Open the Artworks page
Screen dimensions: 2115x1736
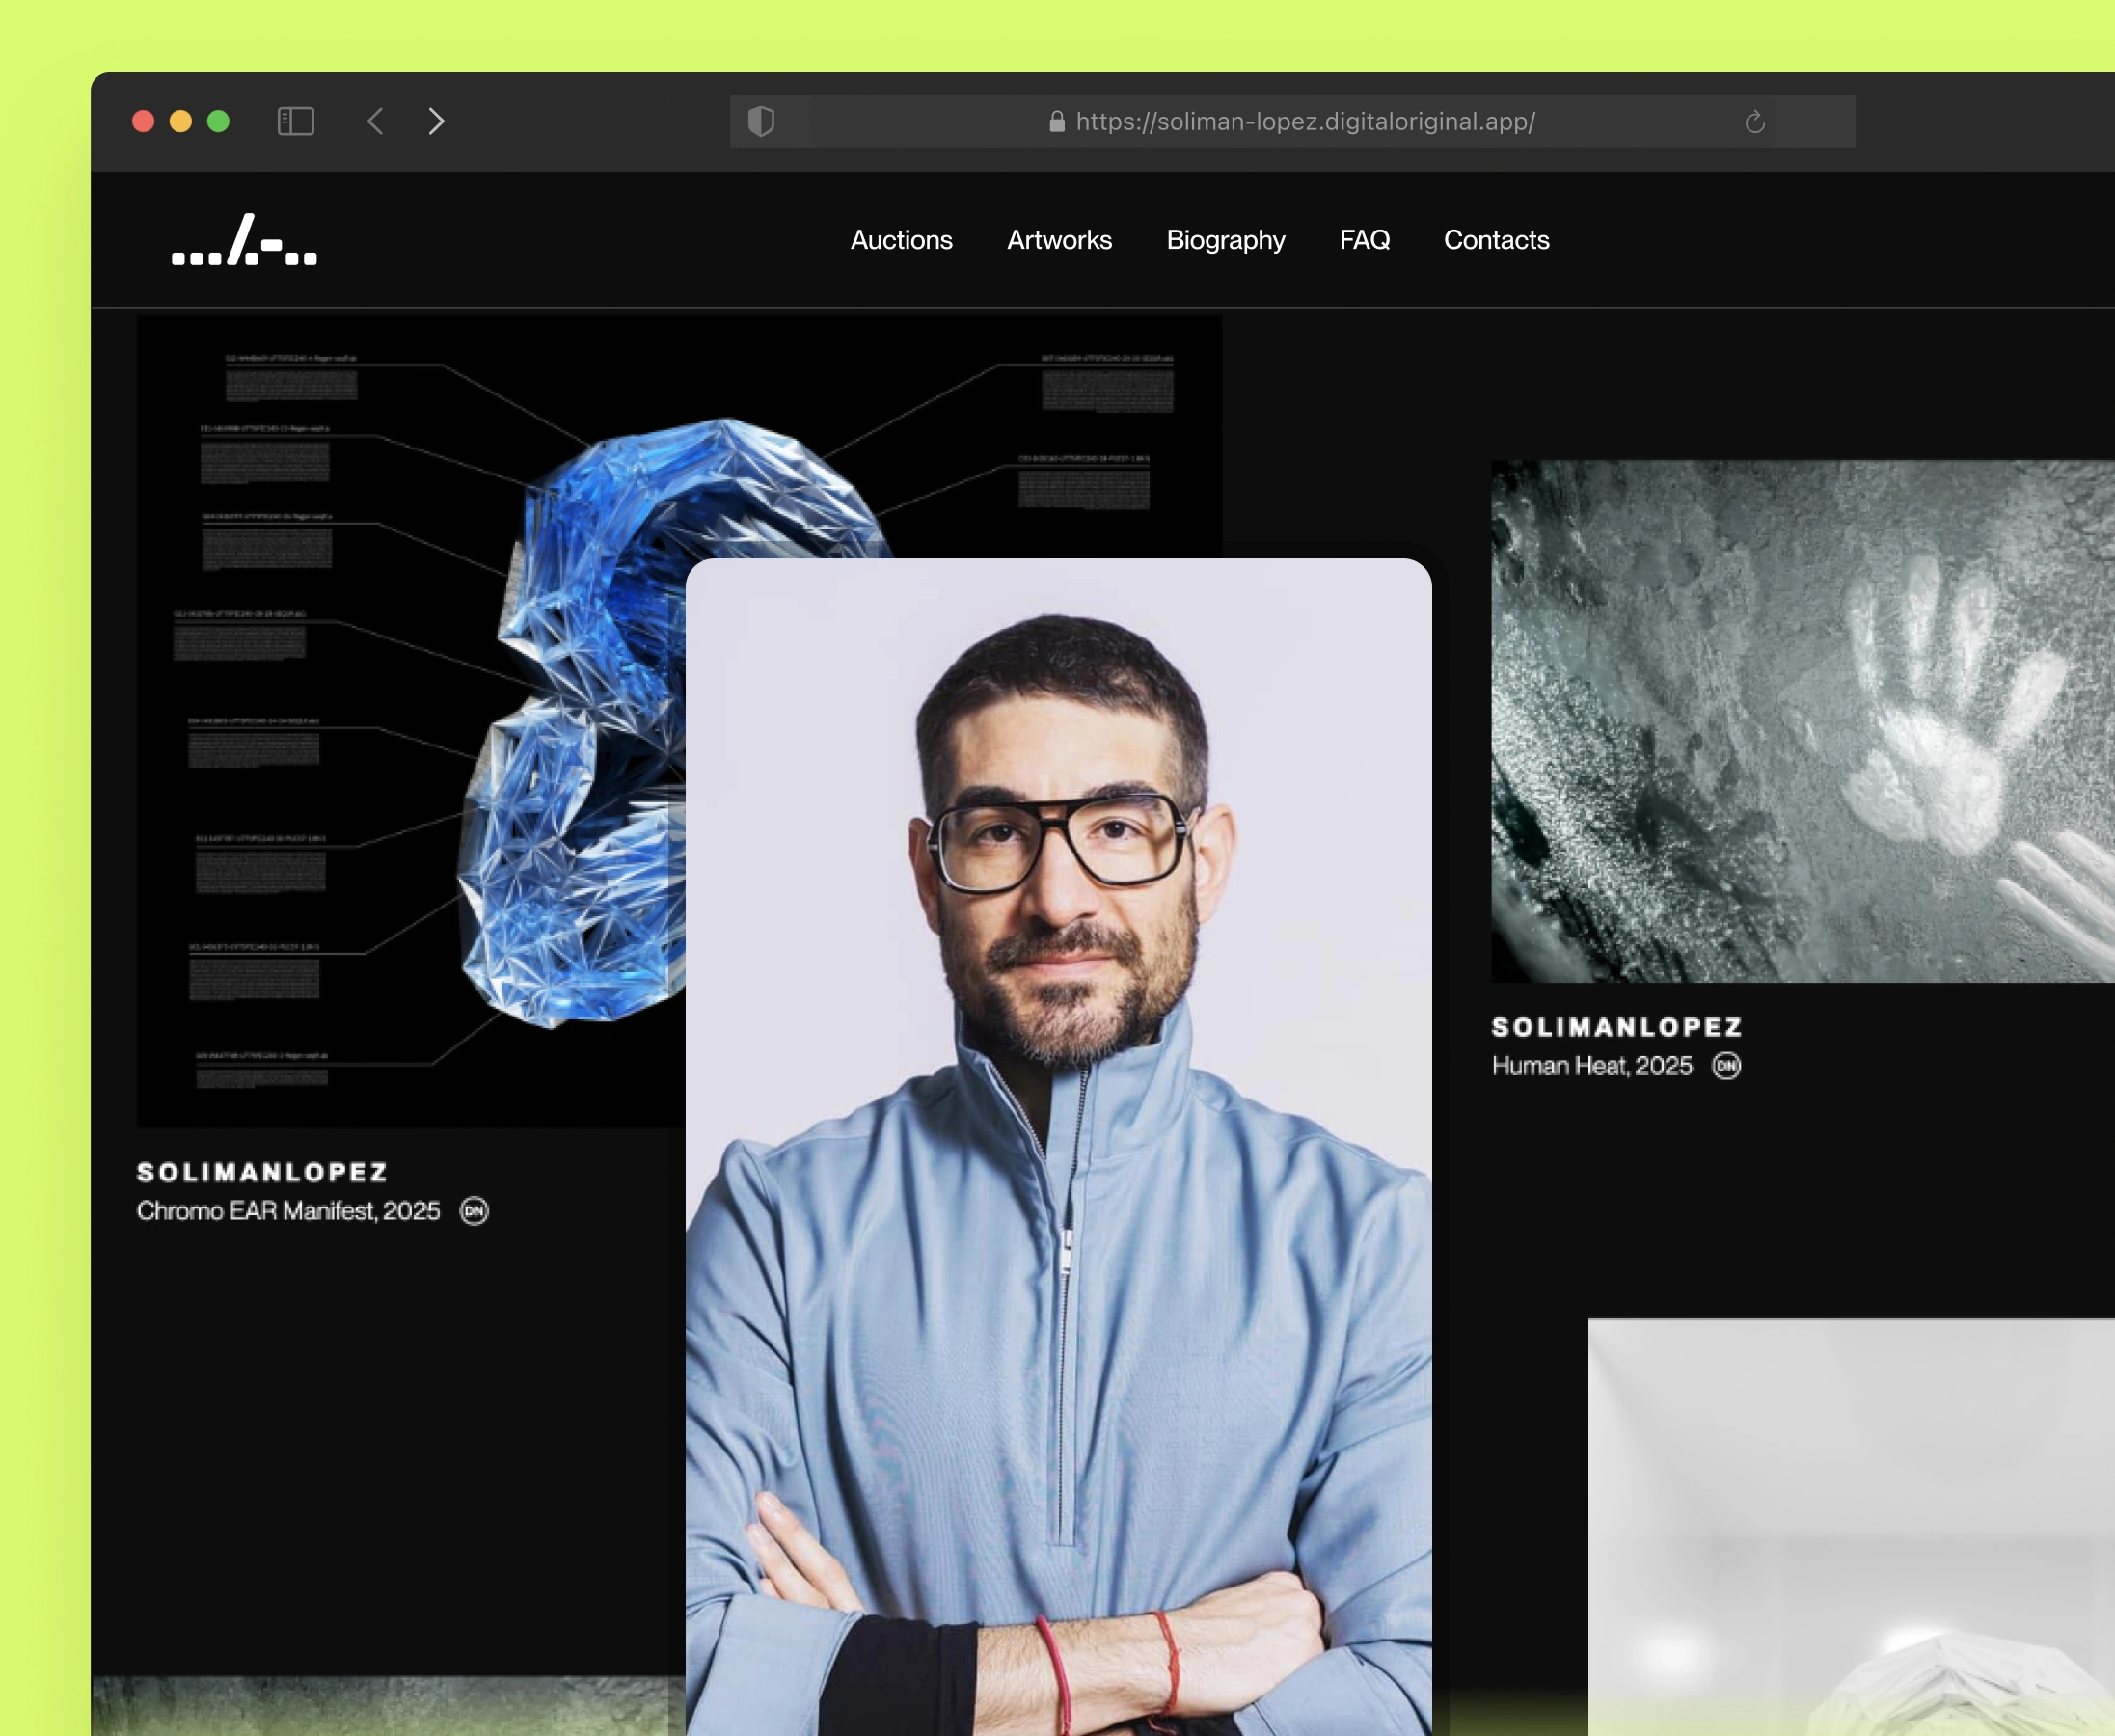point(1059,240)
